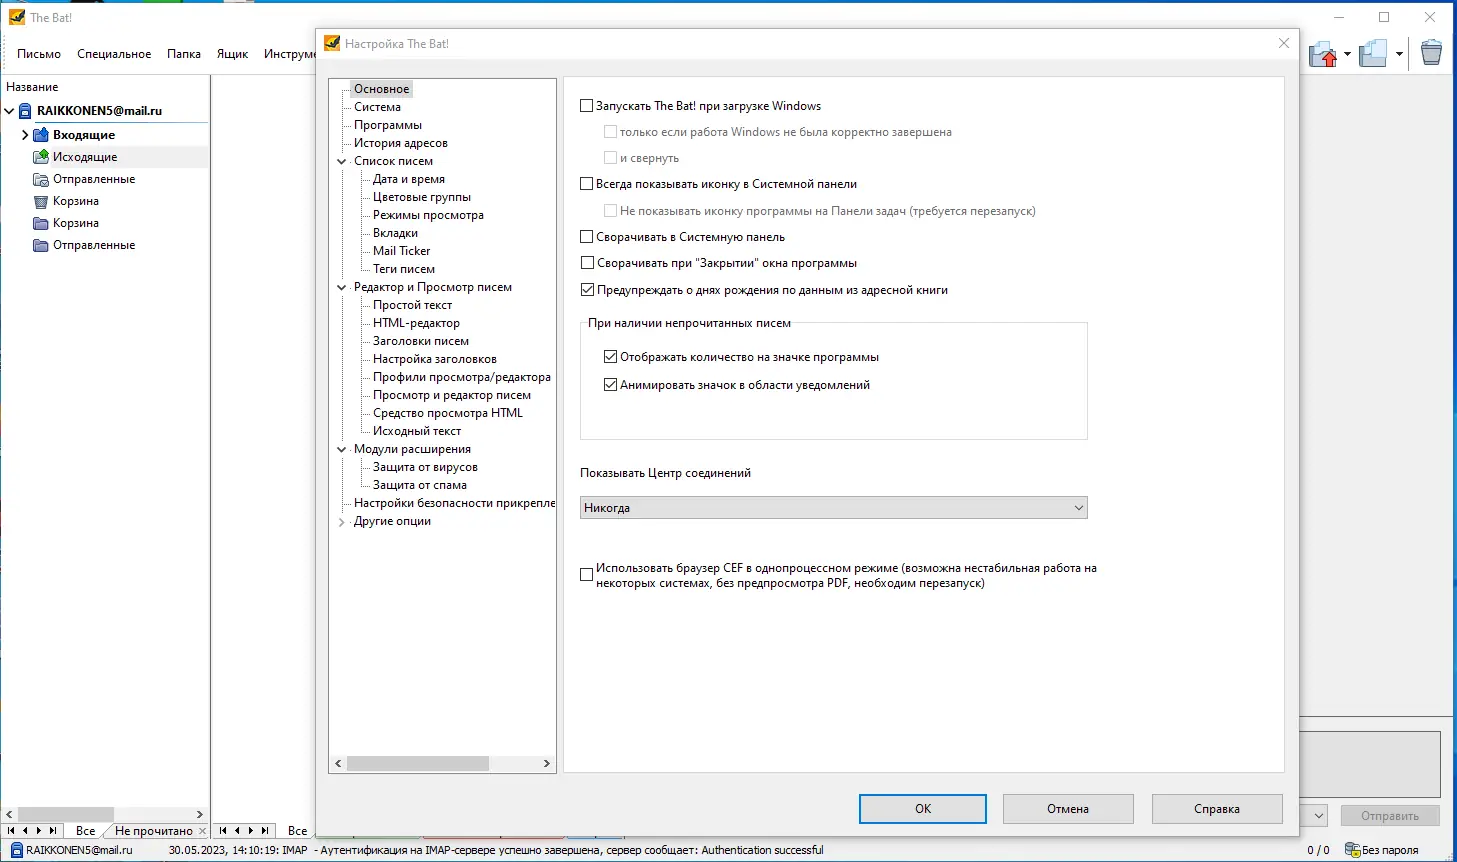Open Mail Ticker settings item
This screenshot has height=862, width=1457.
(402, 251)
